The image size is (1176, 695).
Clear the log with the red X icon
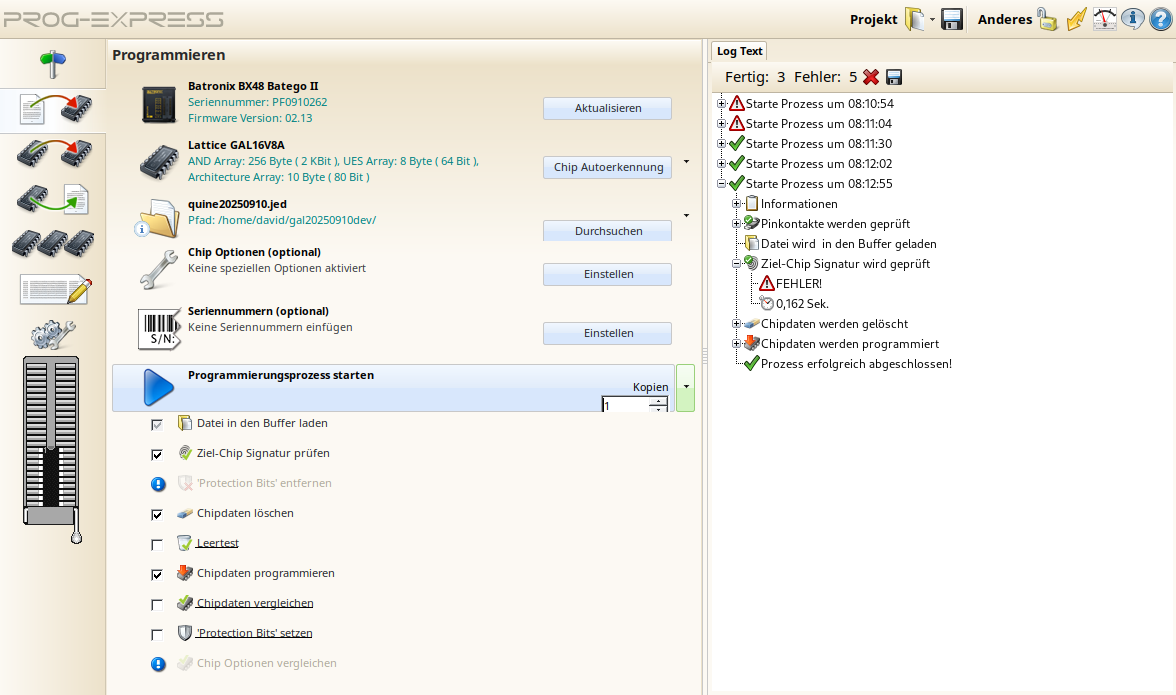[871, 77]
